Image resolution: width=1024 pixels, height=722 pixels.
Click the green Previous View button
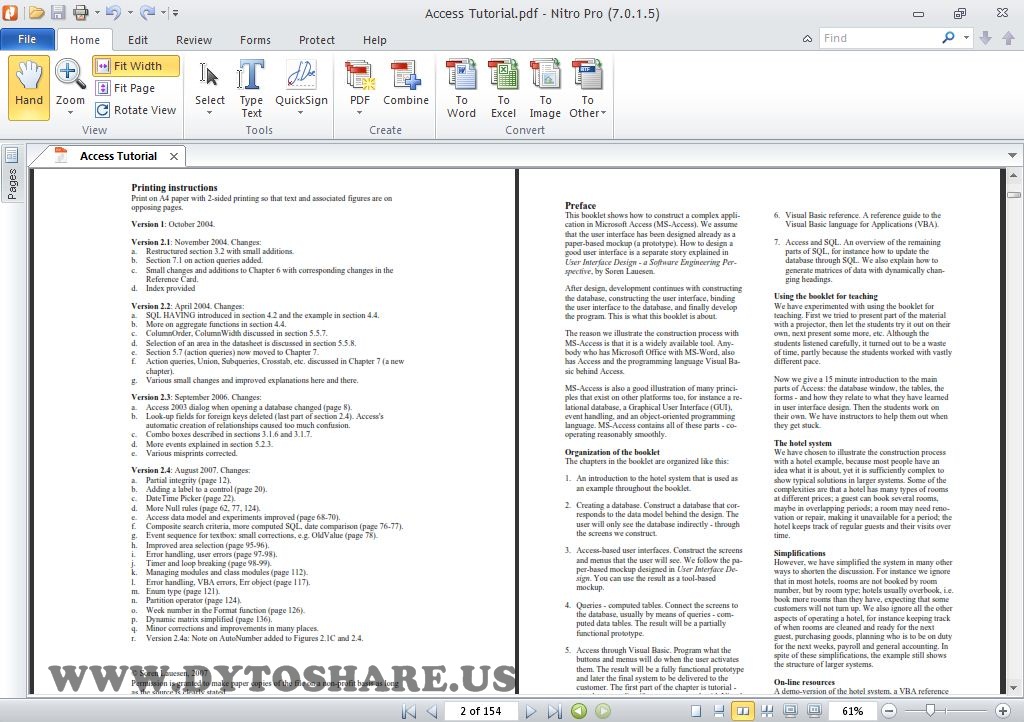click(x=579, y=711)
